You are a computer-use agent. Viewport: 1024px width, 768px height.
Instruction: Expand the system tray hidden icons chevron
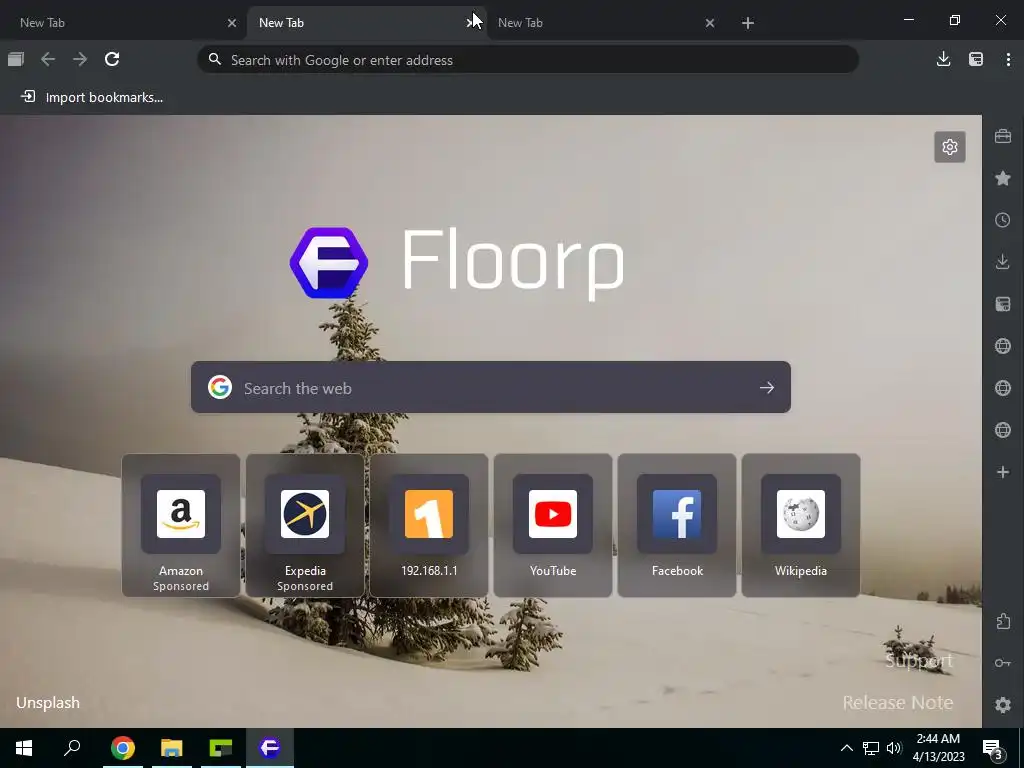[846, 748]
